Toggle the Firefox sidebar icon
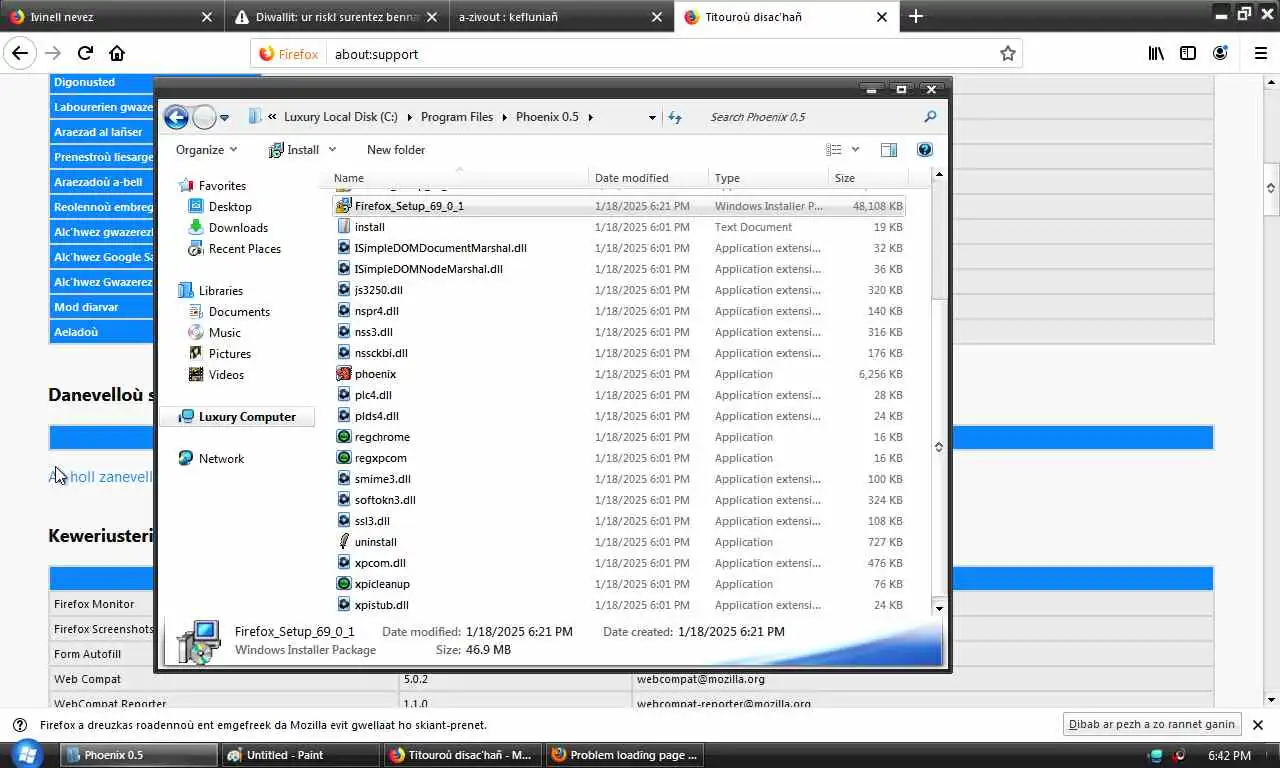Viewport: 1280px width, 768px height. pyautogui.click(x=1188, y=54)
